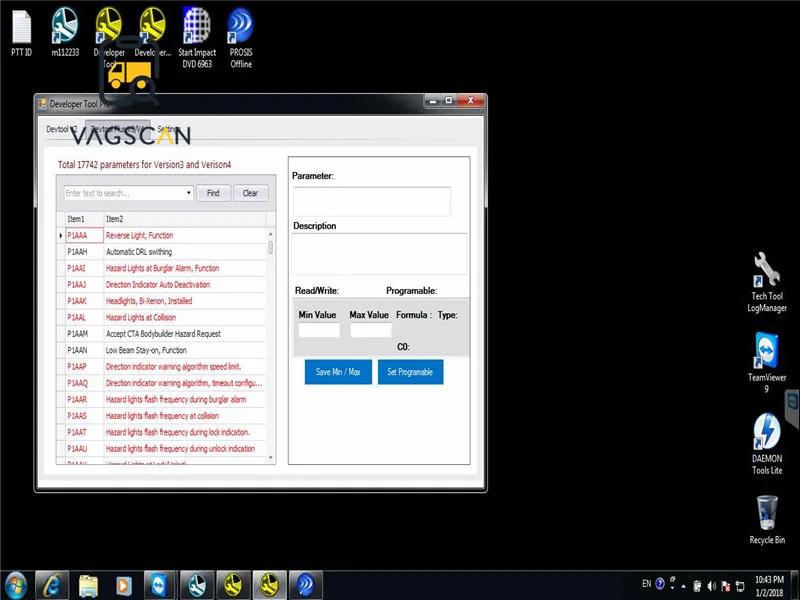Open the Windows Start menu
The height and width of the screenshot is (600, 800).
15,585
